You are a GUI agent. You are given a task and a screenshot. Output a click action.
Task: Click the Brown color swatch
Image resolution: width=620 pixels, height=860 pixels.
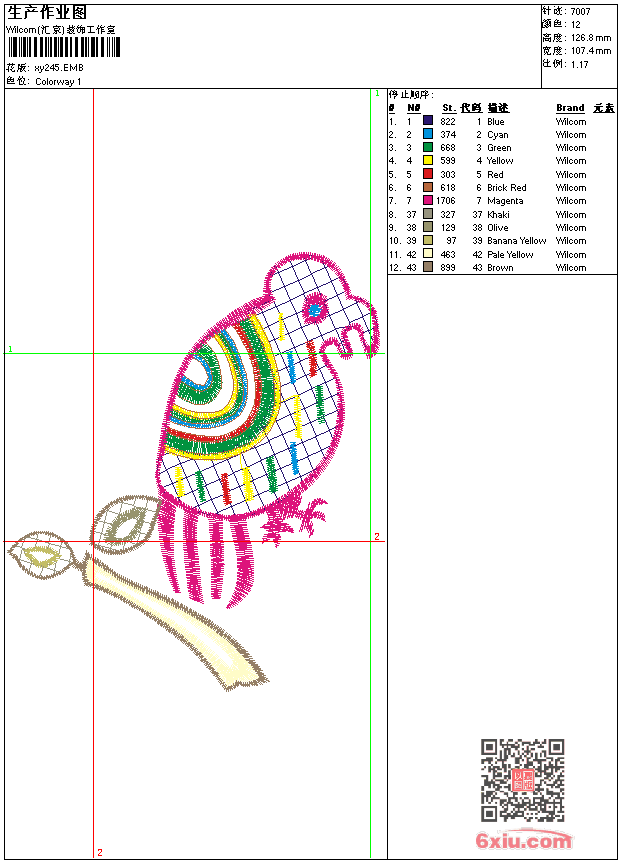point(428,267)
